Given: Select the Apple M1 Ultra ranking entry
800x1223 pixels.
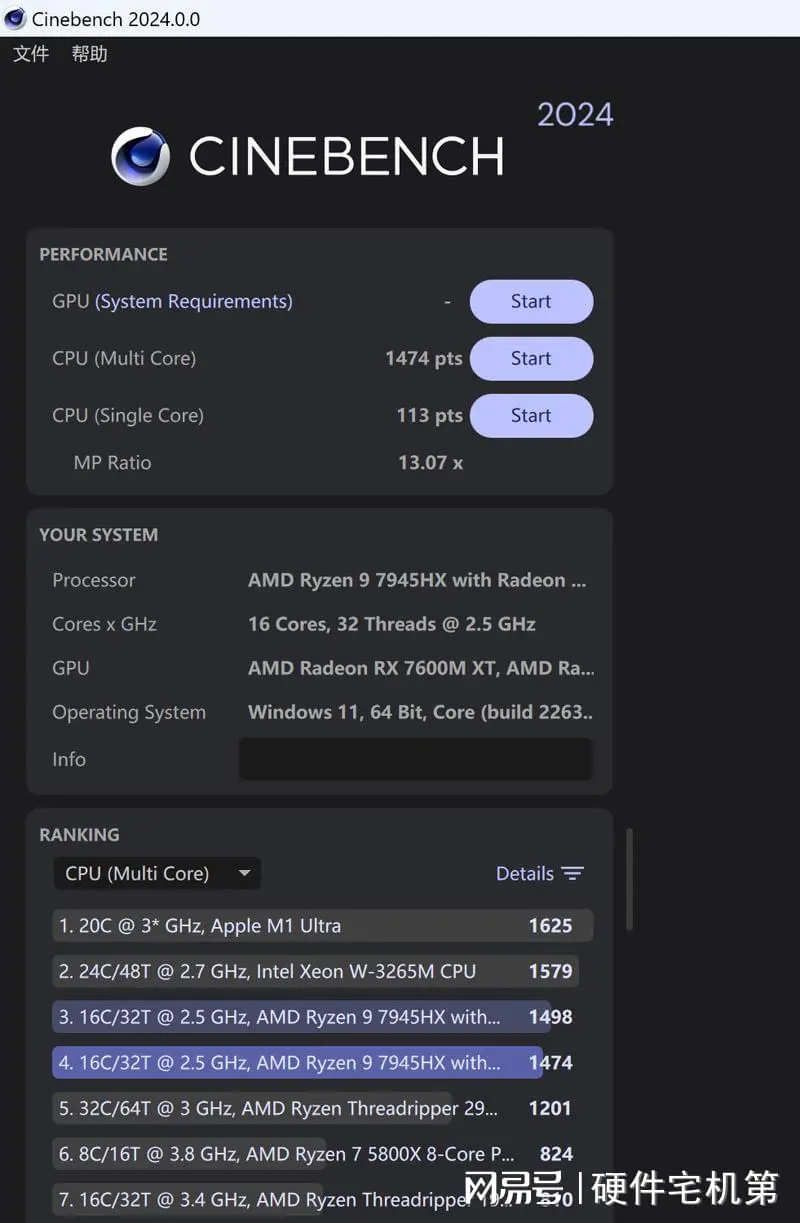Looking at the screenshot, I should 322,926.
